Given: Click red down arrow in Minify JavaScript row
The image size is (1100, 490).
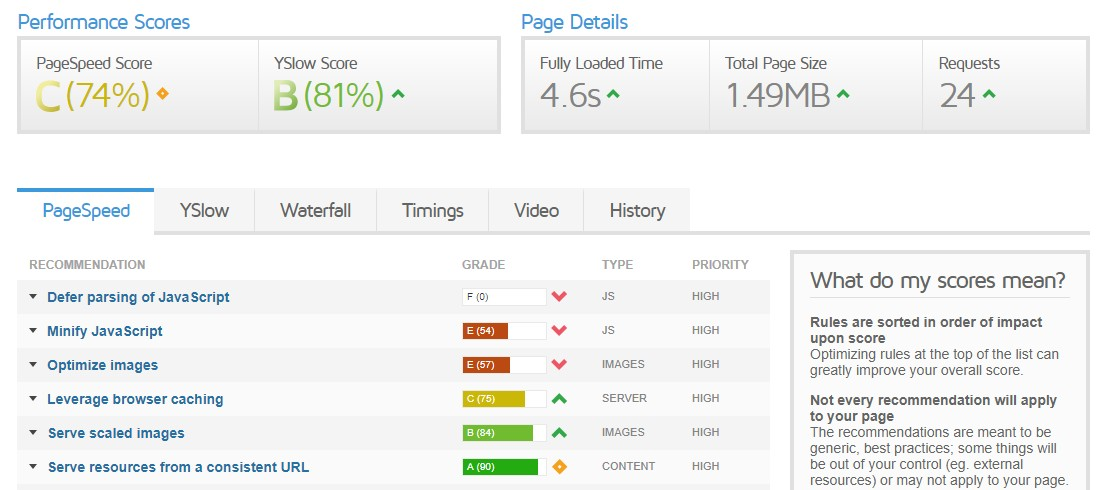Looking at the screenshot, I should (x=559, y=331).
